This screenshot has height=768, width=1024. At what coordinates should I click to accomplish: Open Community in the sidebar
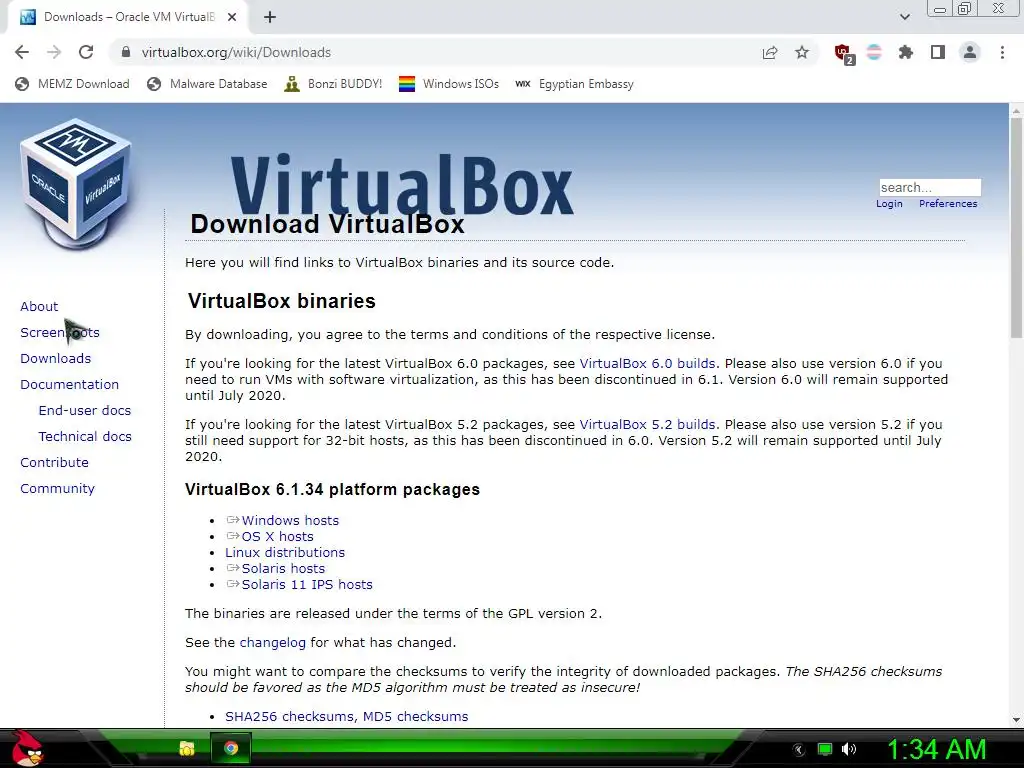(57, 488)
